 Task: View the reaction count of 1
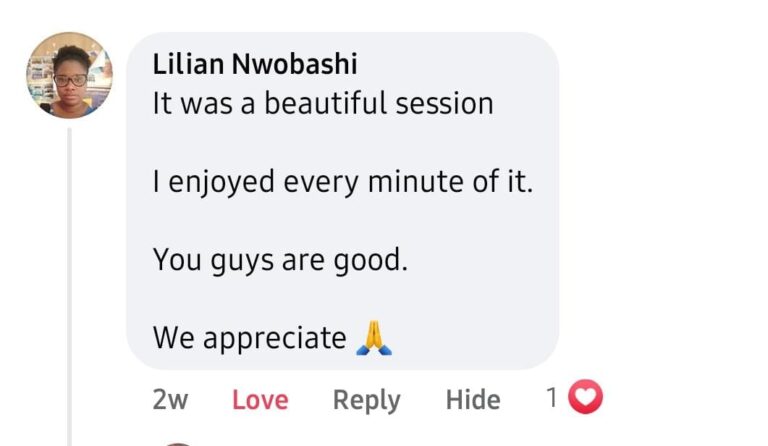(x=552, y=398)
